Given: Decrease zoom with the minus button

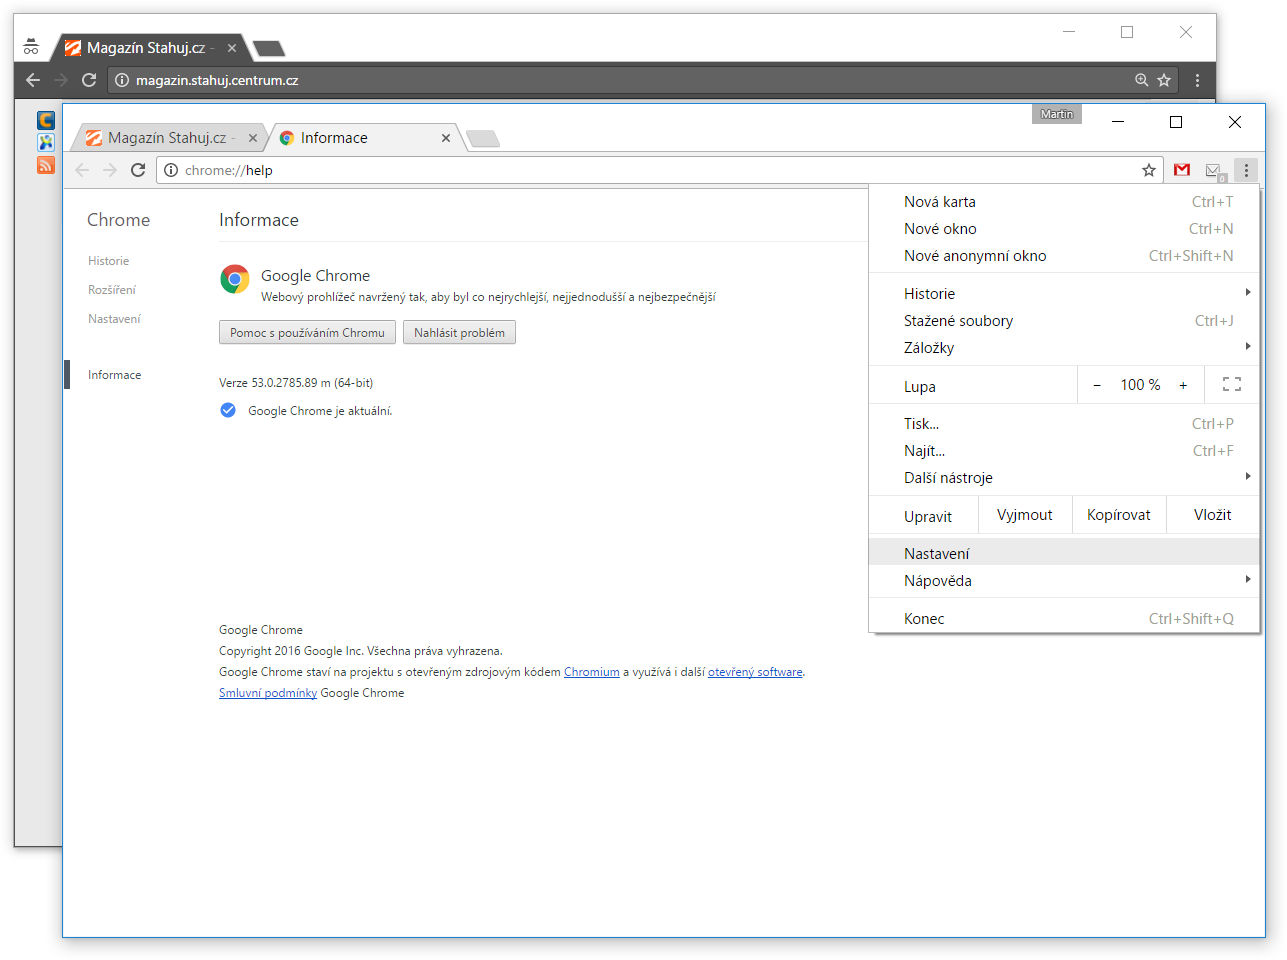Looking at the screenshot, I should (1097, 385).
